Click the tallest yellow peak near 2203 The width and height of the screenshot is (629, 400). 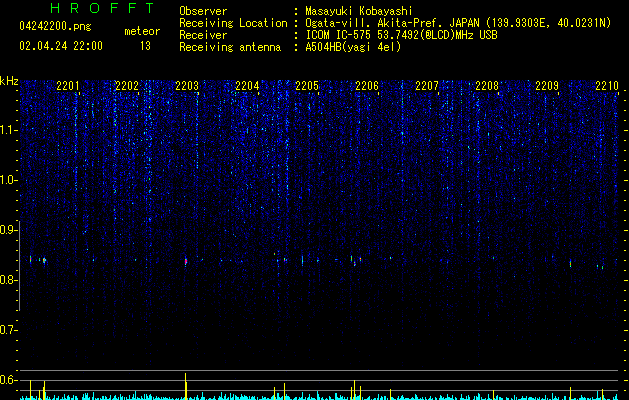coord(185,386)
